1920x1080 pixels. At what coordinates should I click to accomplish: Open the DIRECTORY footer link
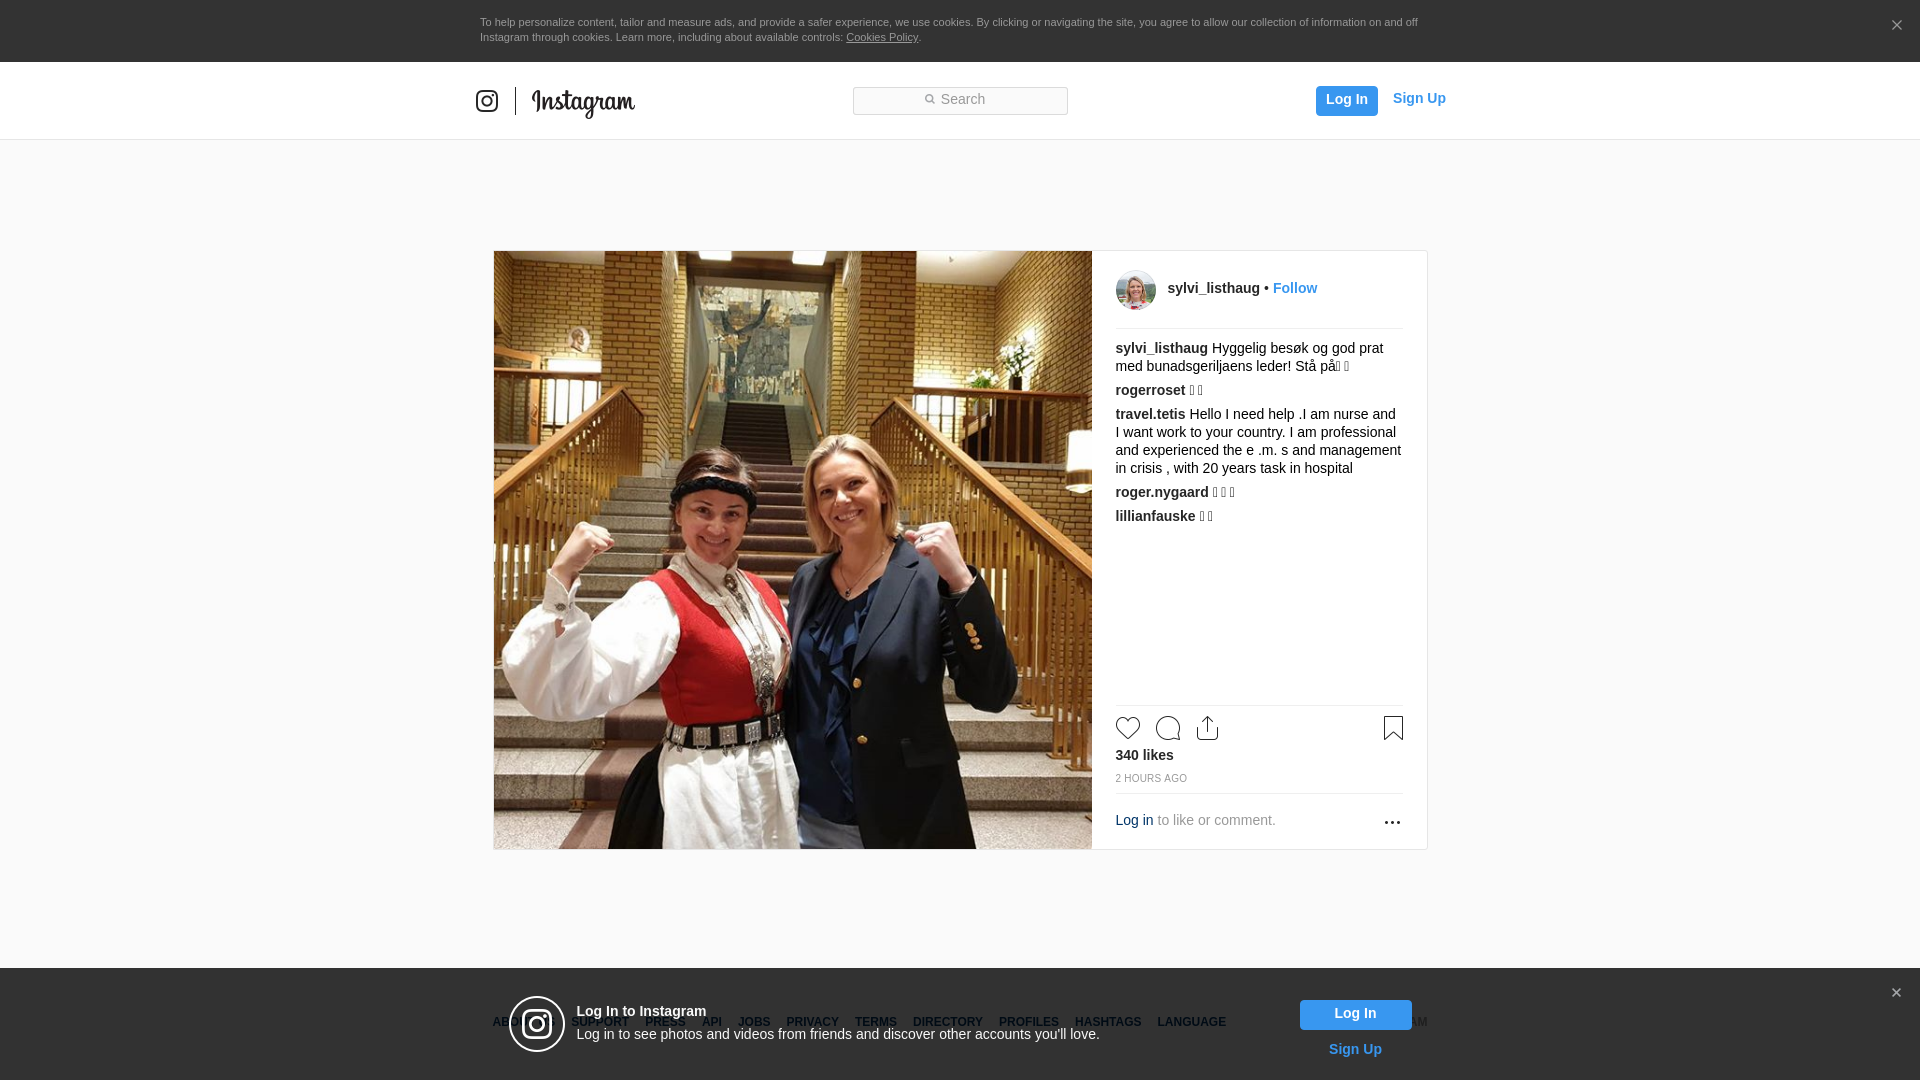947,1022
